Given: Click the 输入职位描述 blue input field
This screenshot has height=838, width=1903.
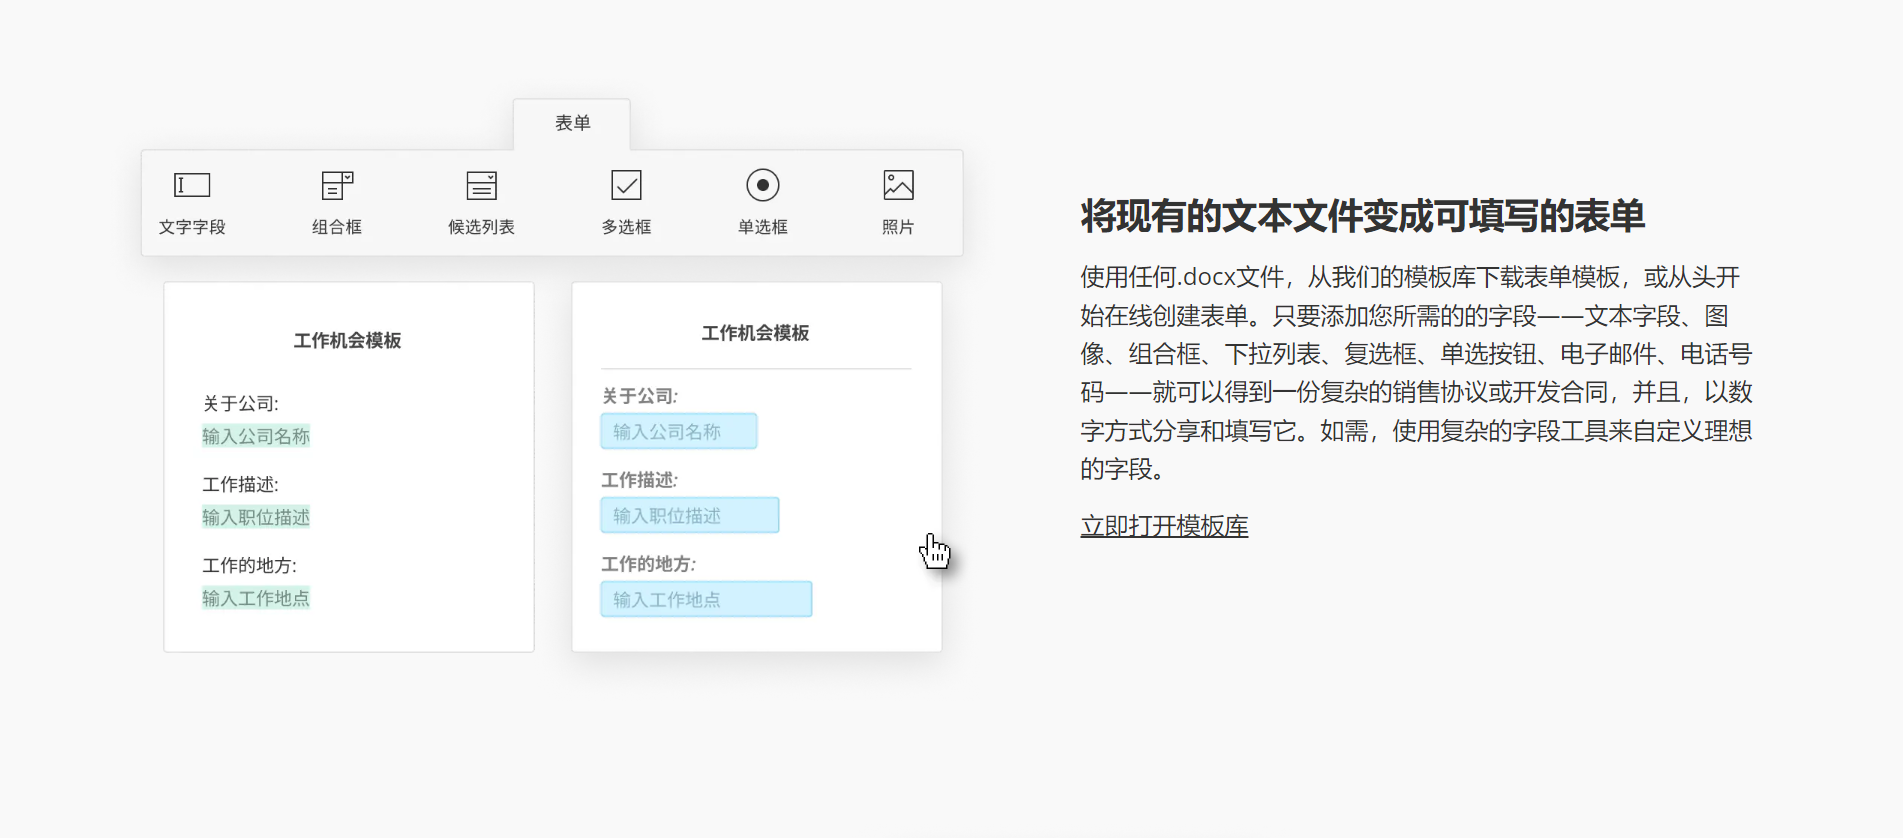Looking at the screenshot, I should pos(690,515).
